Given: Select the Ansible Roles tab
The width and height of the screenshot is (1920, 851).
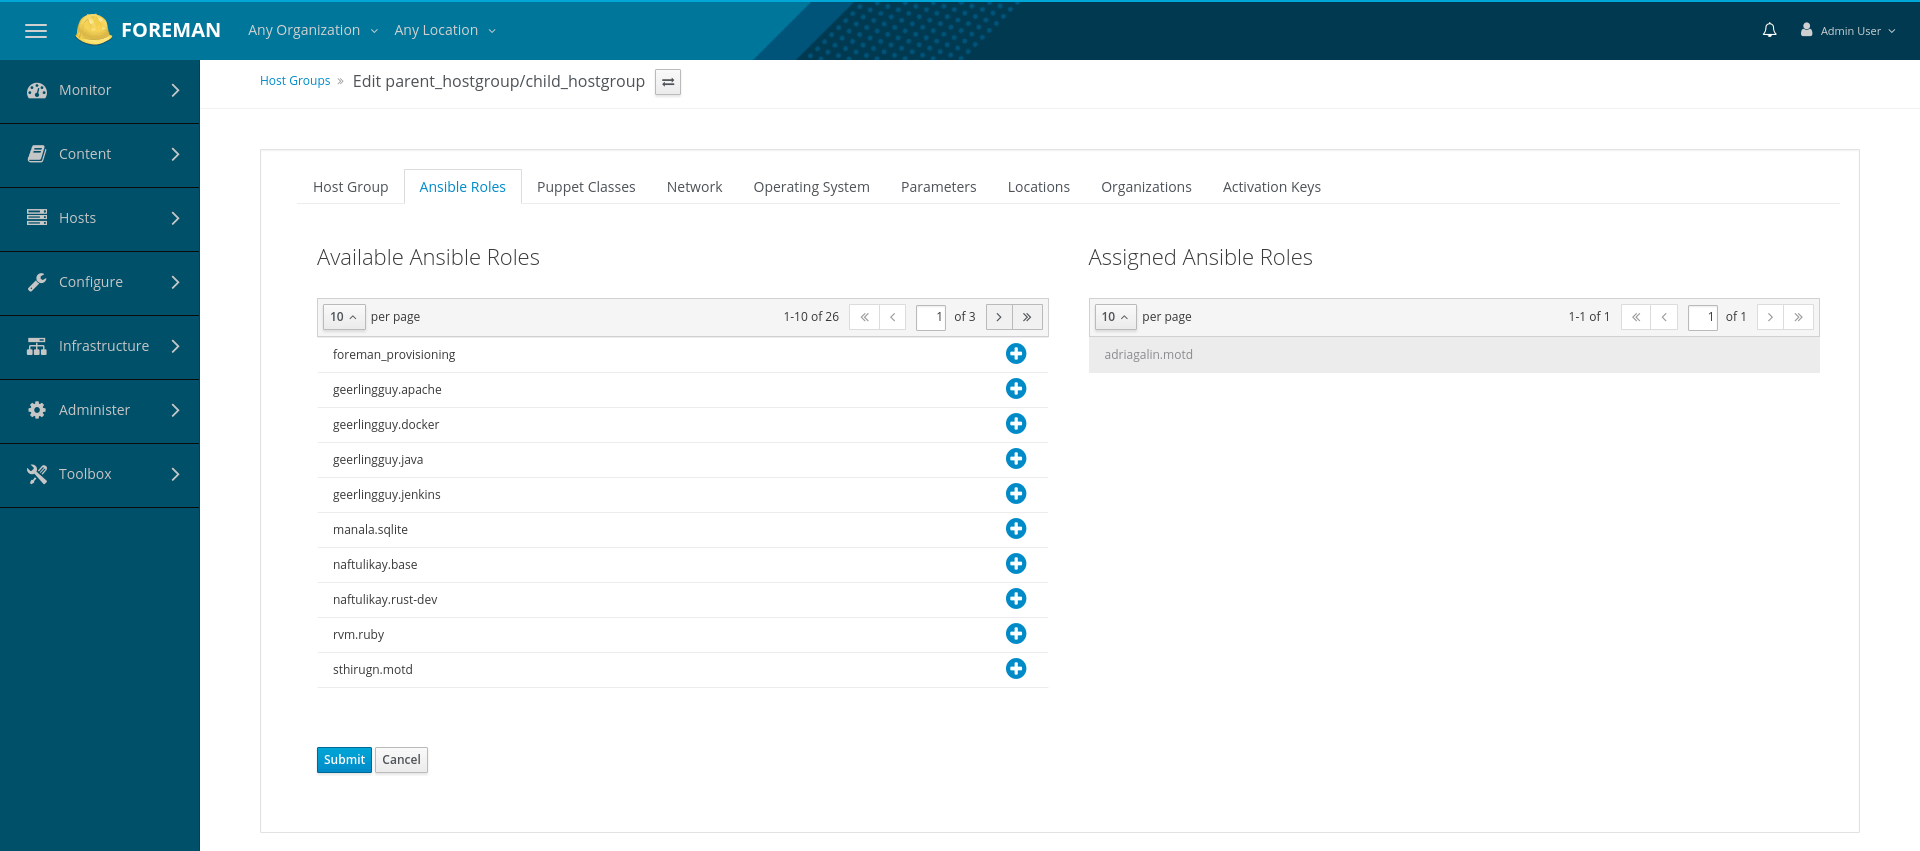Looking at the screenshot, I should [x=462, y=187].
